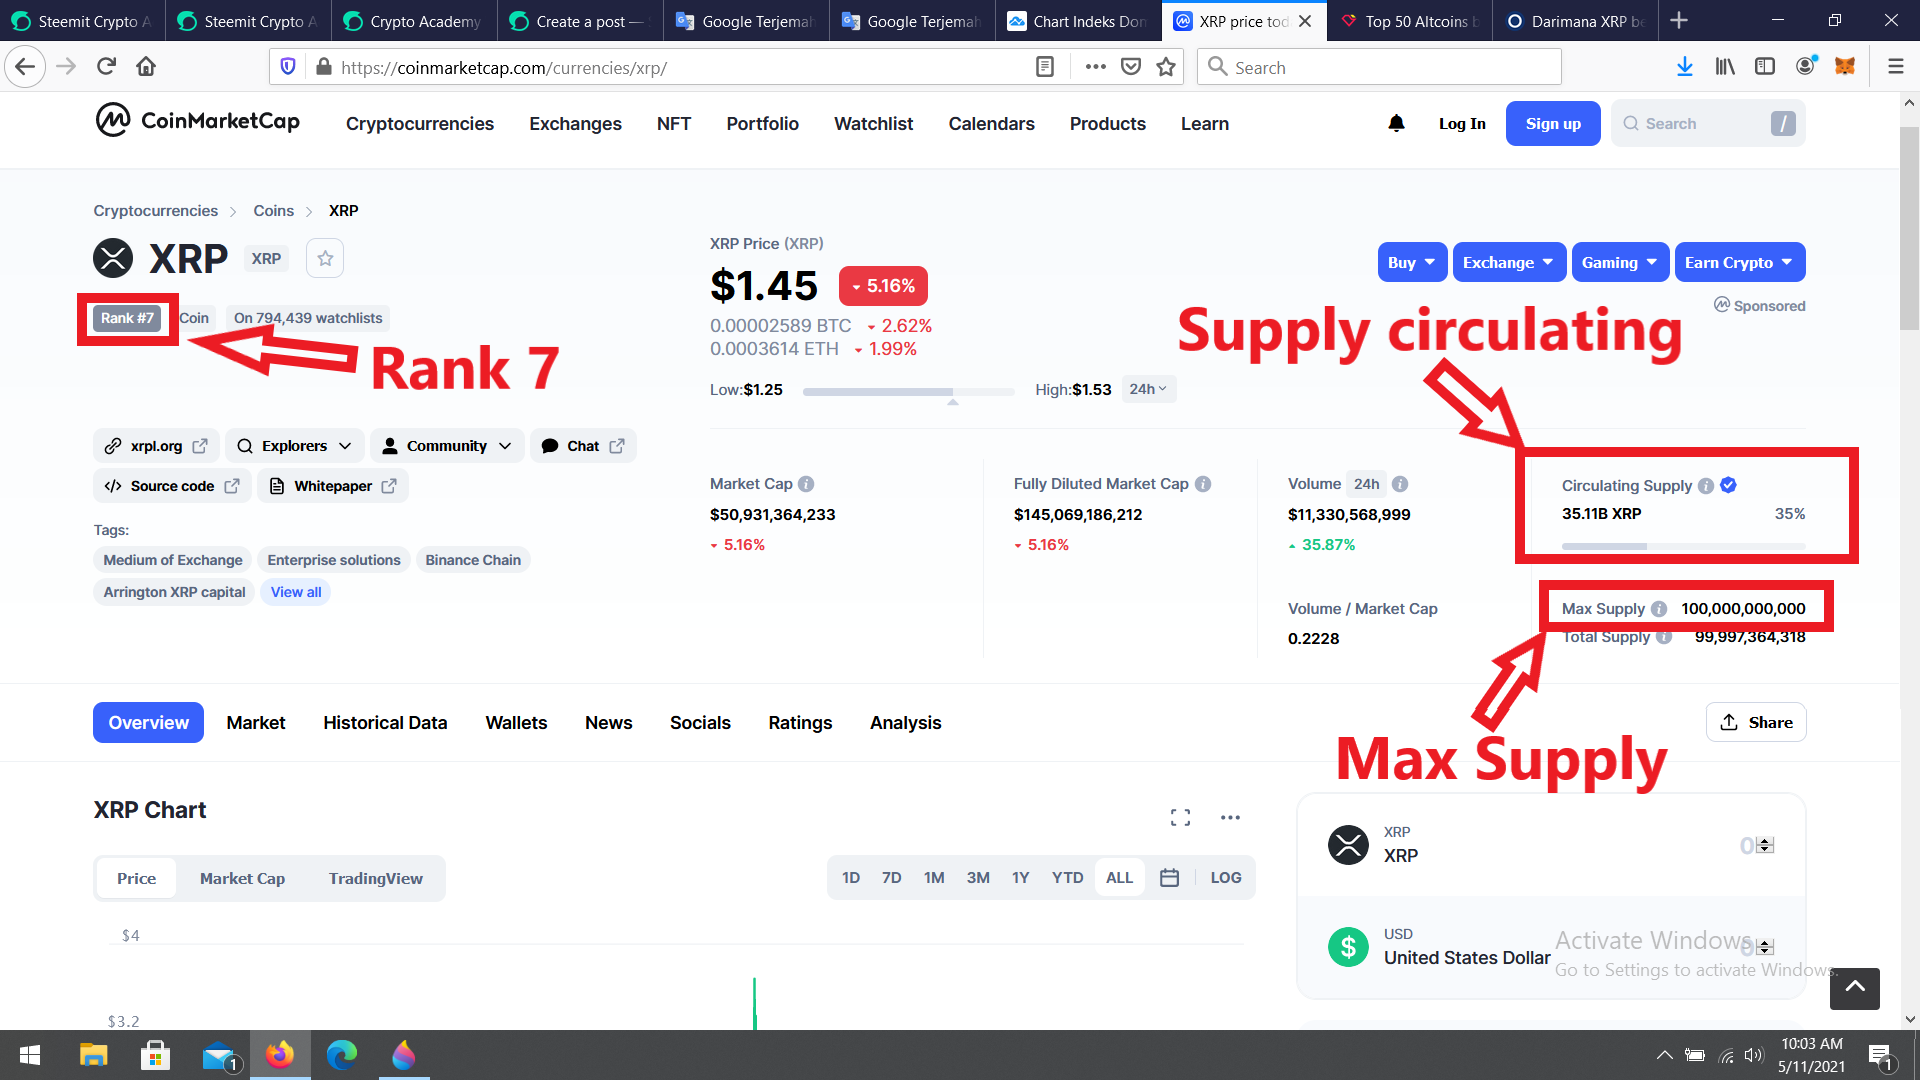Set chart range to YTD
The height and width of the screenshot is (1080, 1920).
pyautogui.click(x=1067, y=878)
